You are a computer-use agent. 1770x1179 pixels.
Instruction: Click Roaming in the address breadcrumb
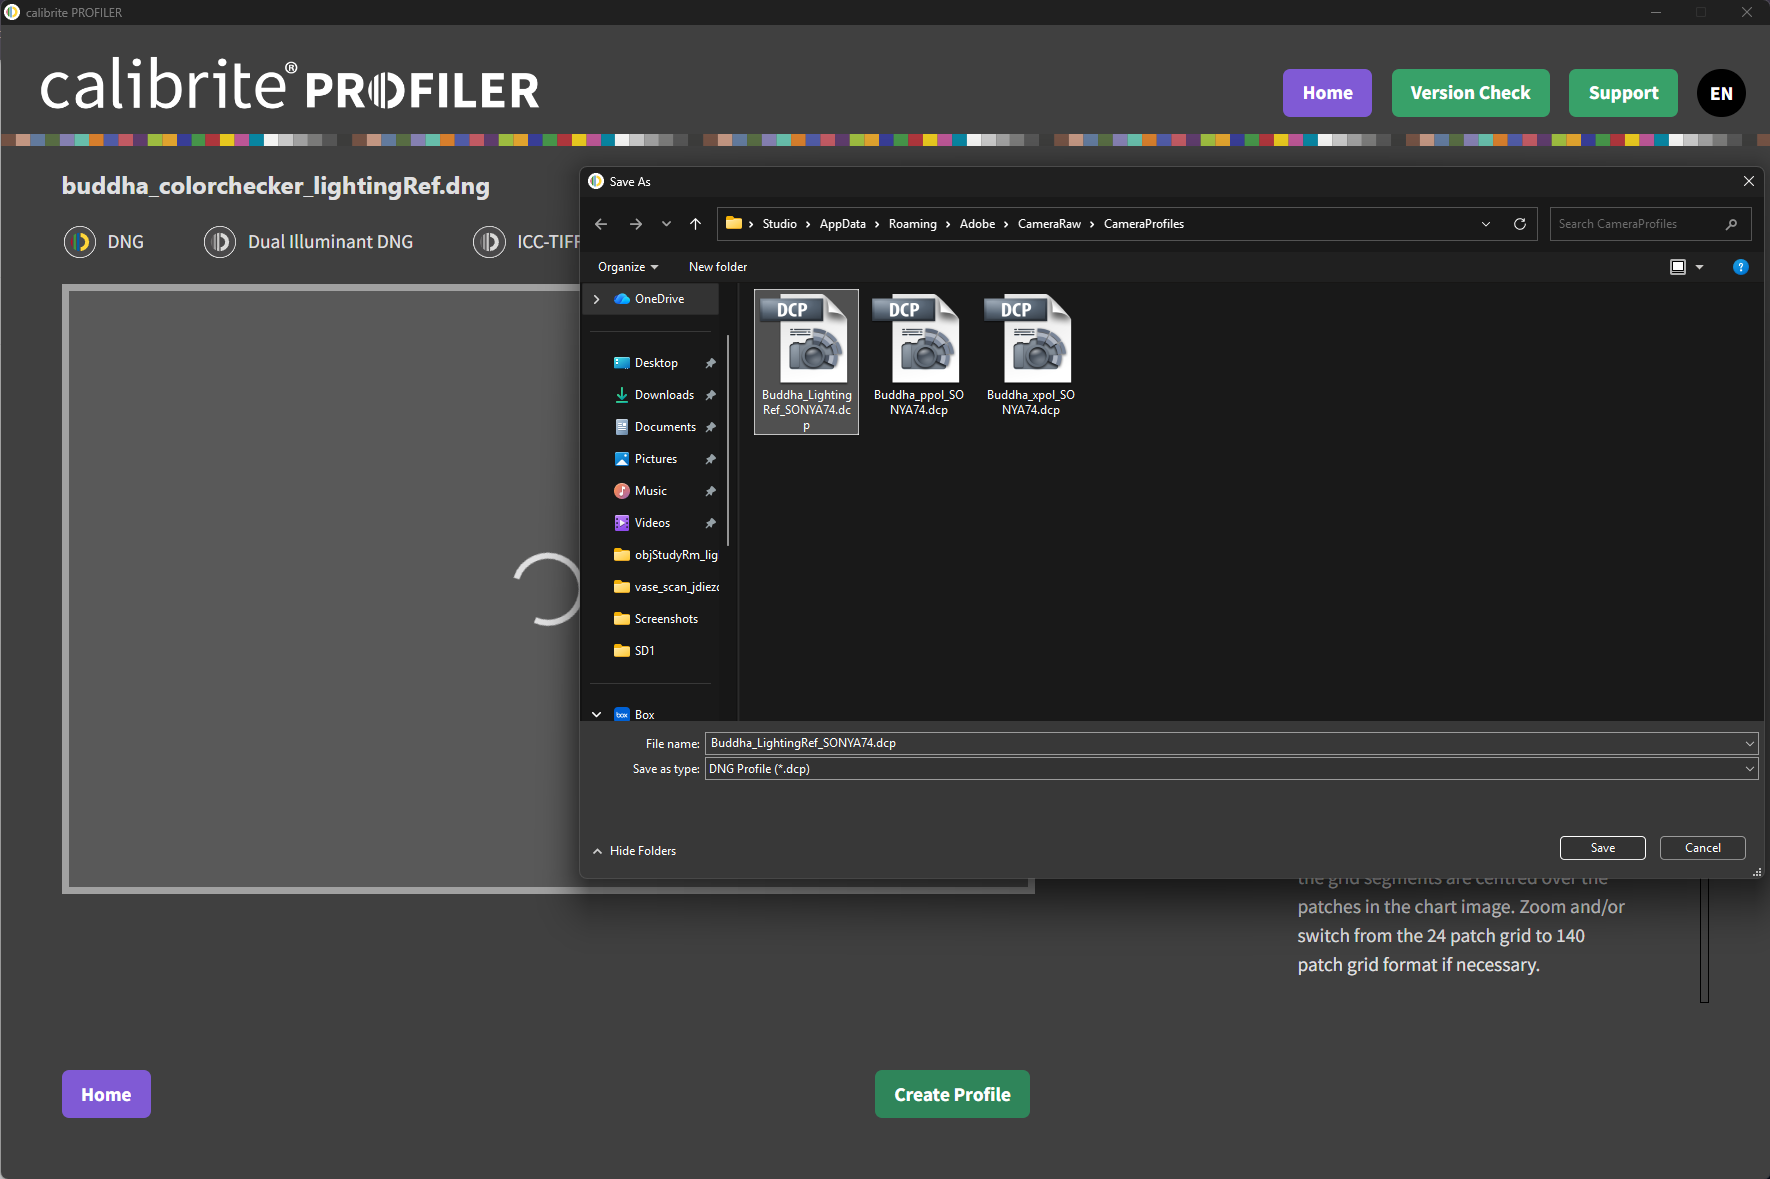pos(913,224)
